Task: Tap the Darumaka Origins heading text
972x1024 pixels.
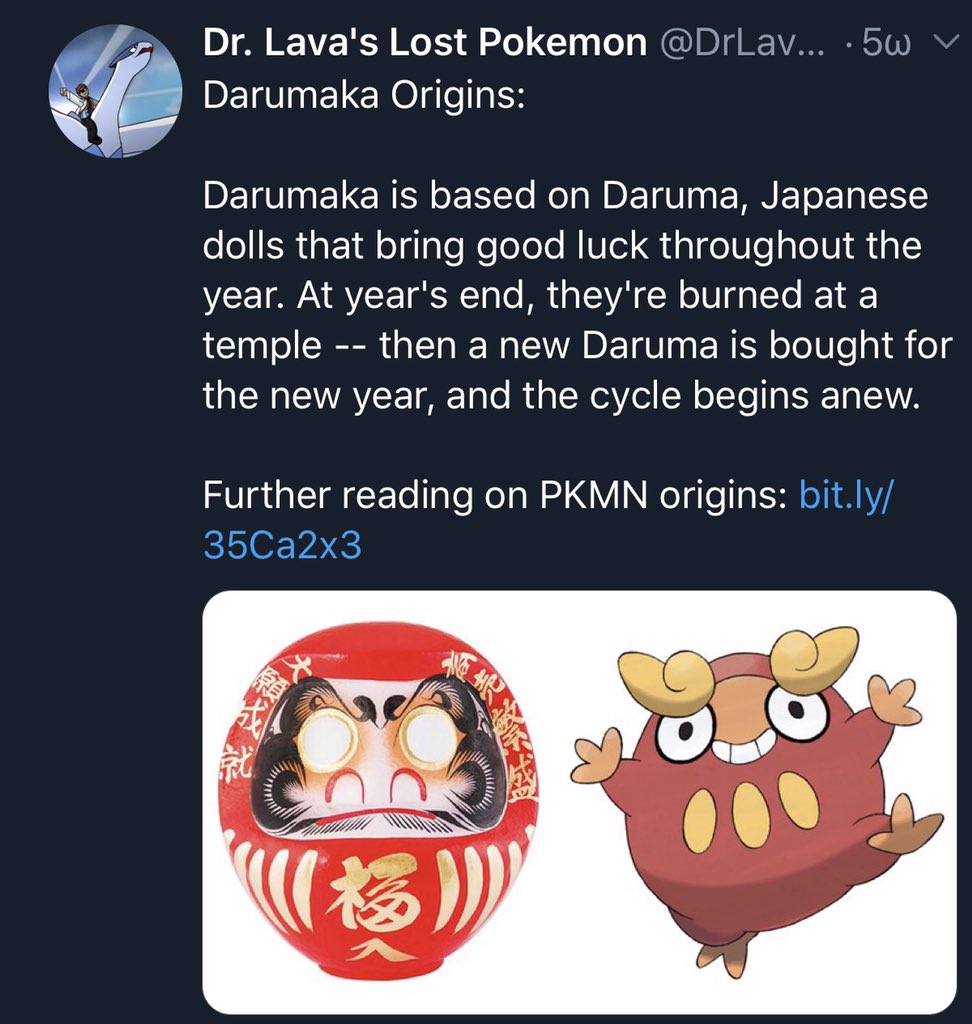Action: point(364,95)
